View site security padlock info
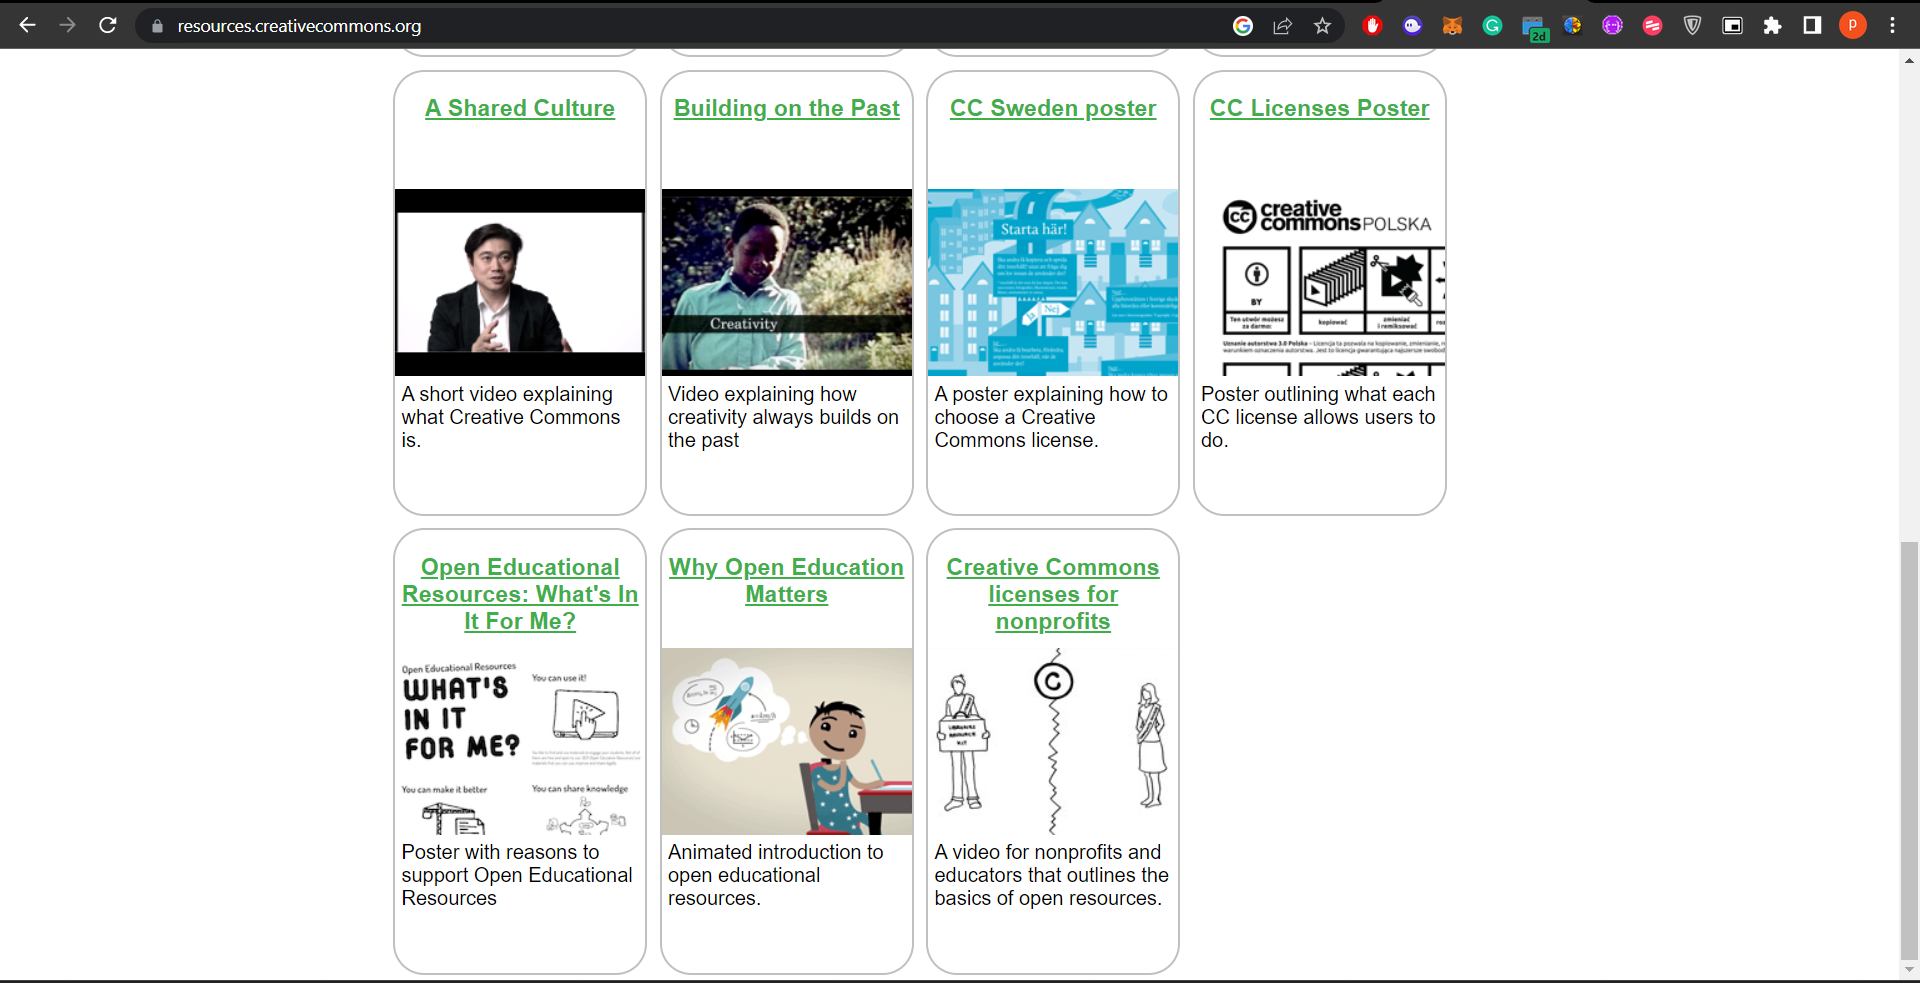The height and width of the screenshot is (983, 1920). click(157, 26)
